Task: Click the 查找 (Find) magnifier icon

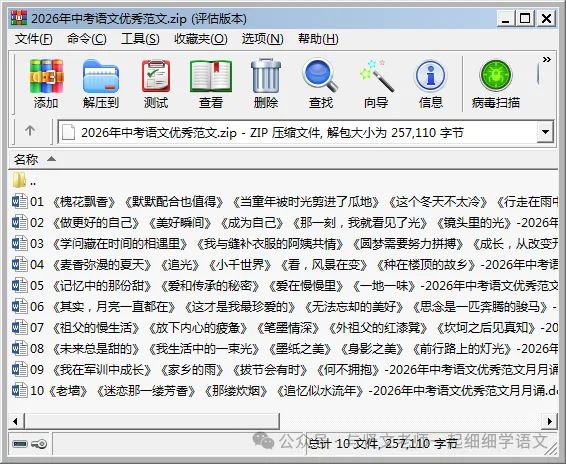Action: pos(320,76)
